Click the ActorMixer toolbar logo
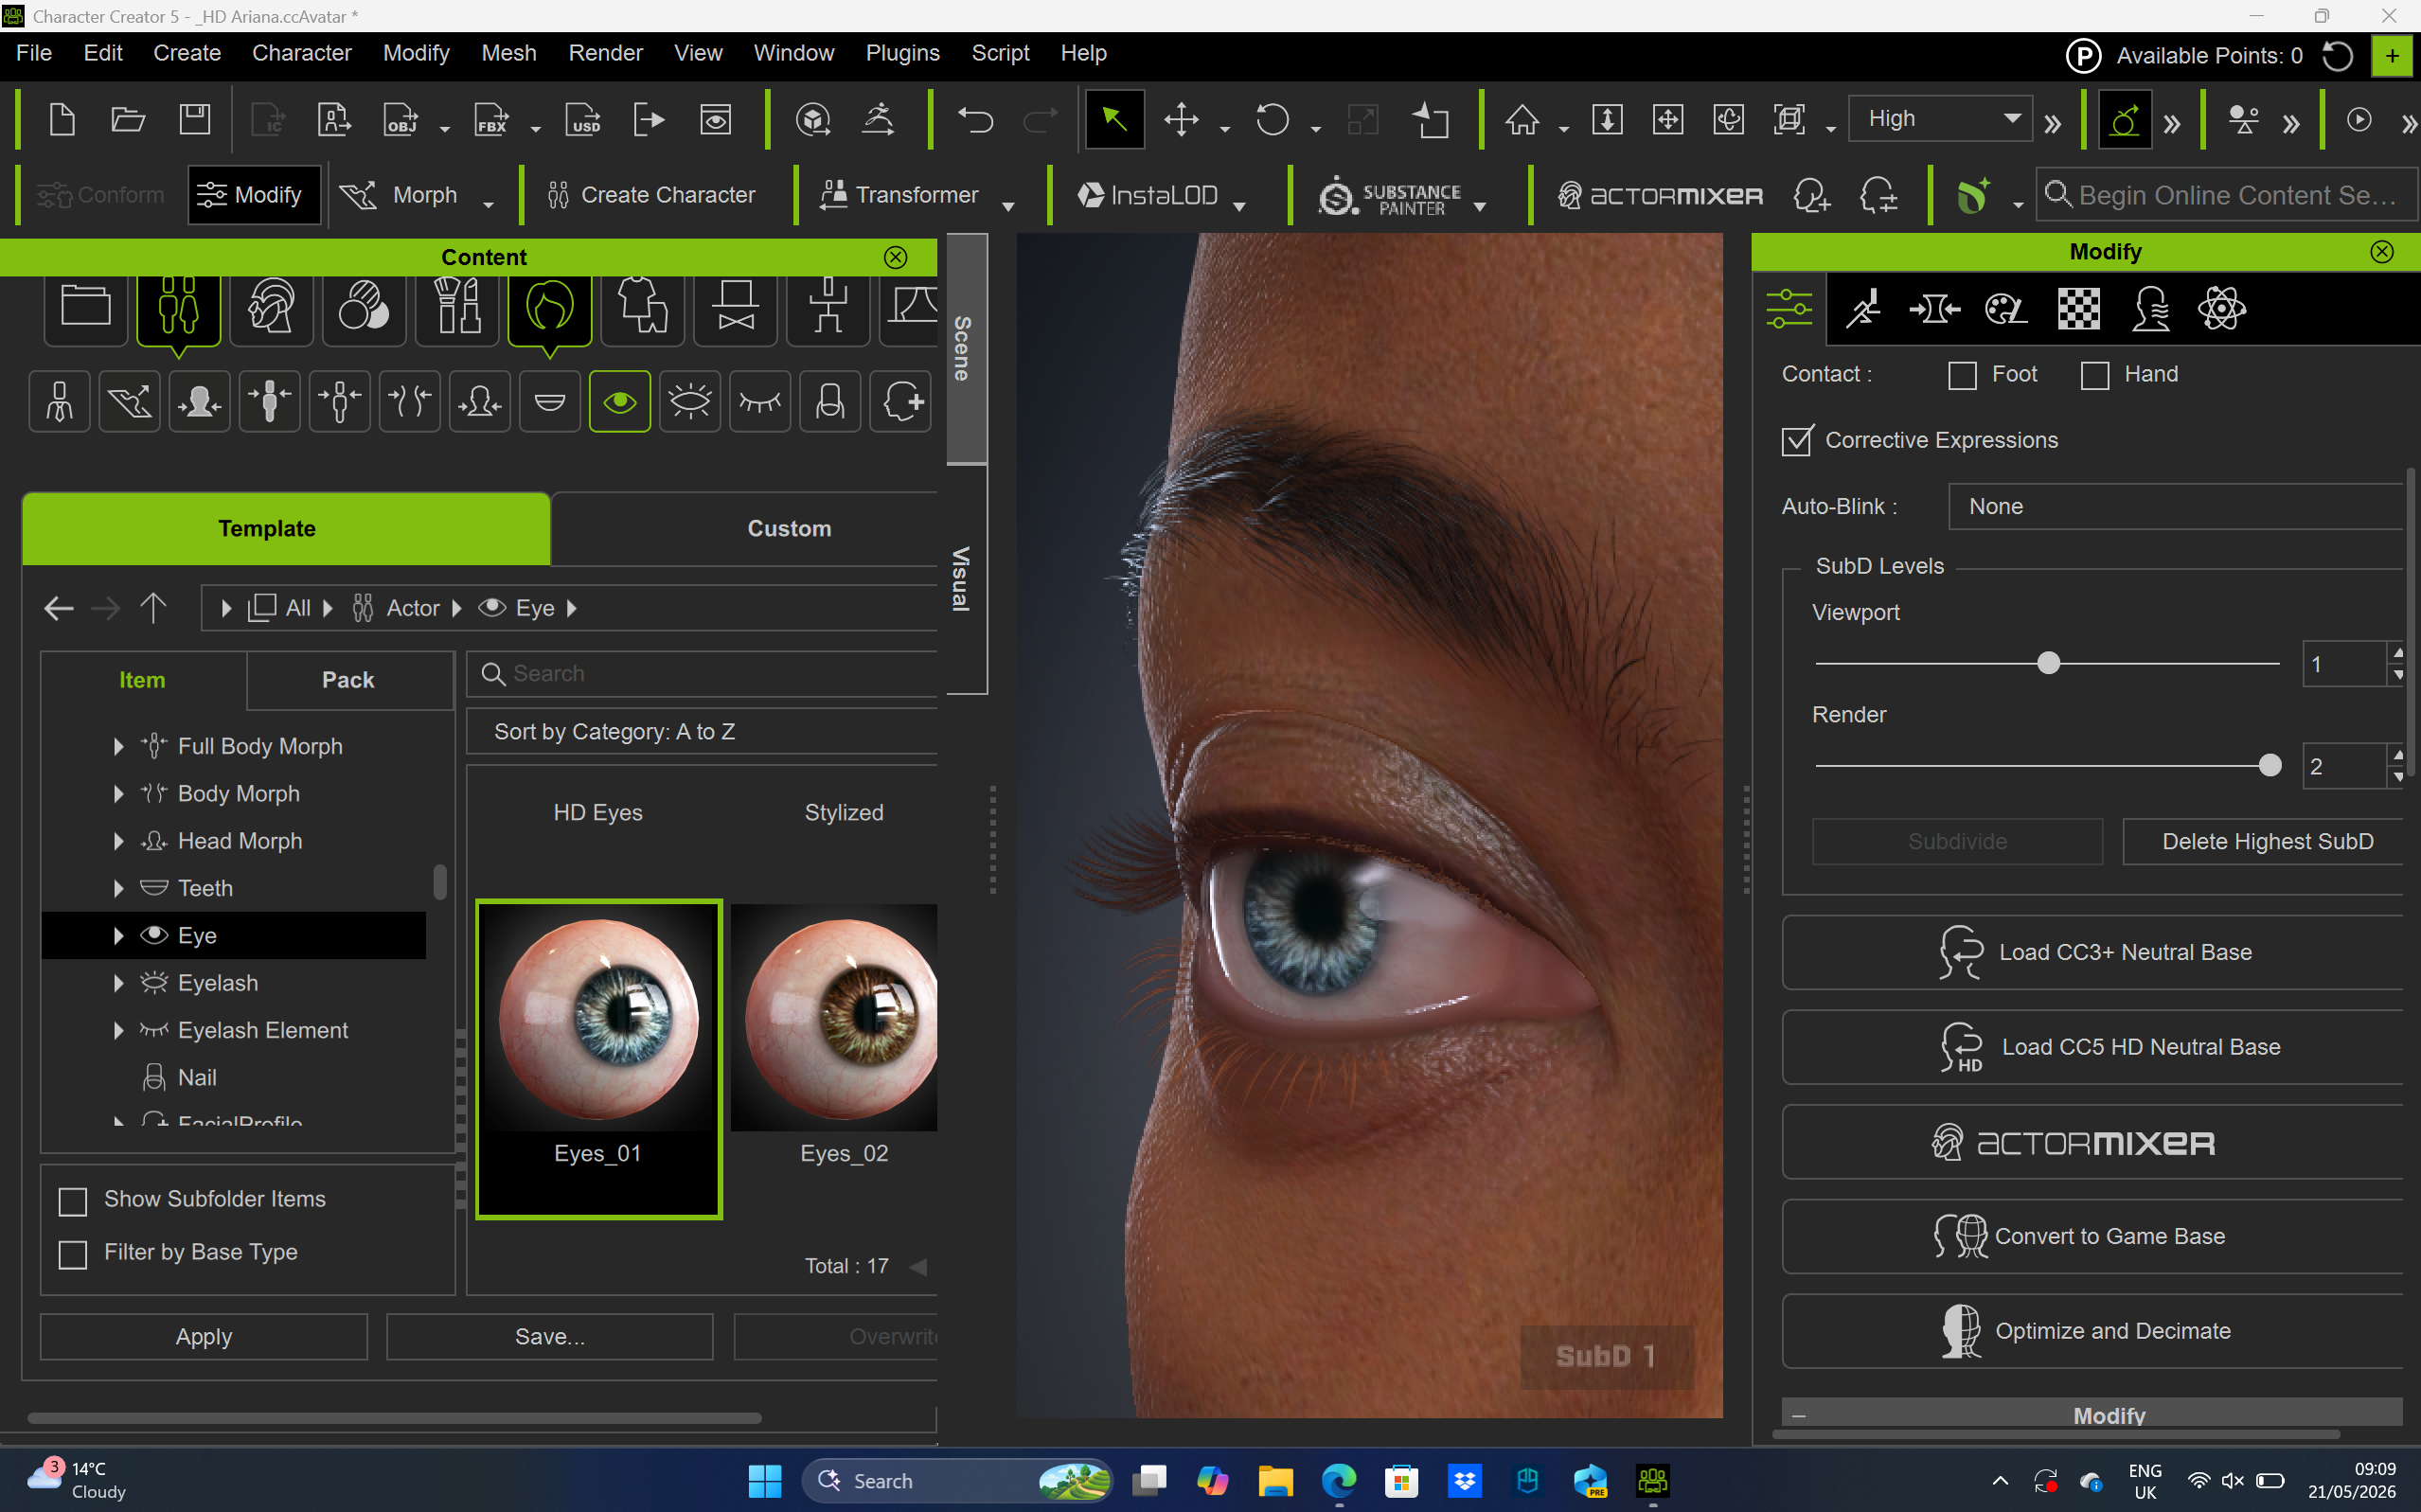Viewport: 2421px width, 1512px height. (x=1660, y=195)
